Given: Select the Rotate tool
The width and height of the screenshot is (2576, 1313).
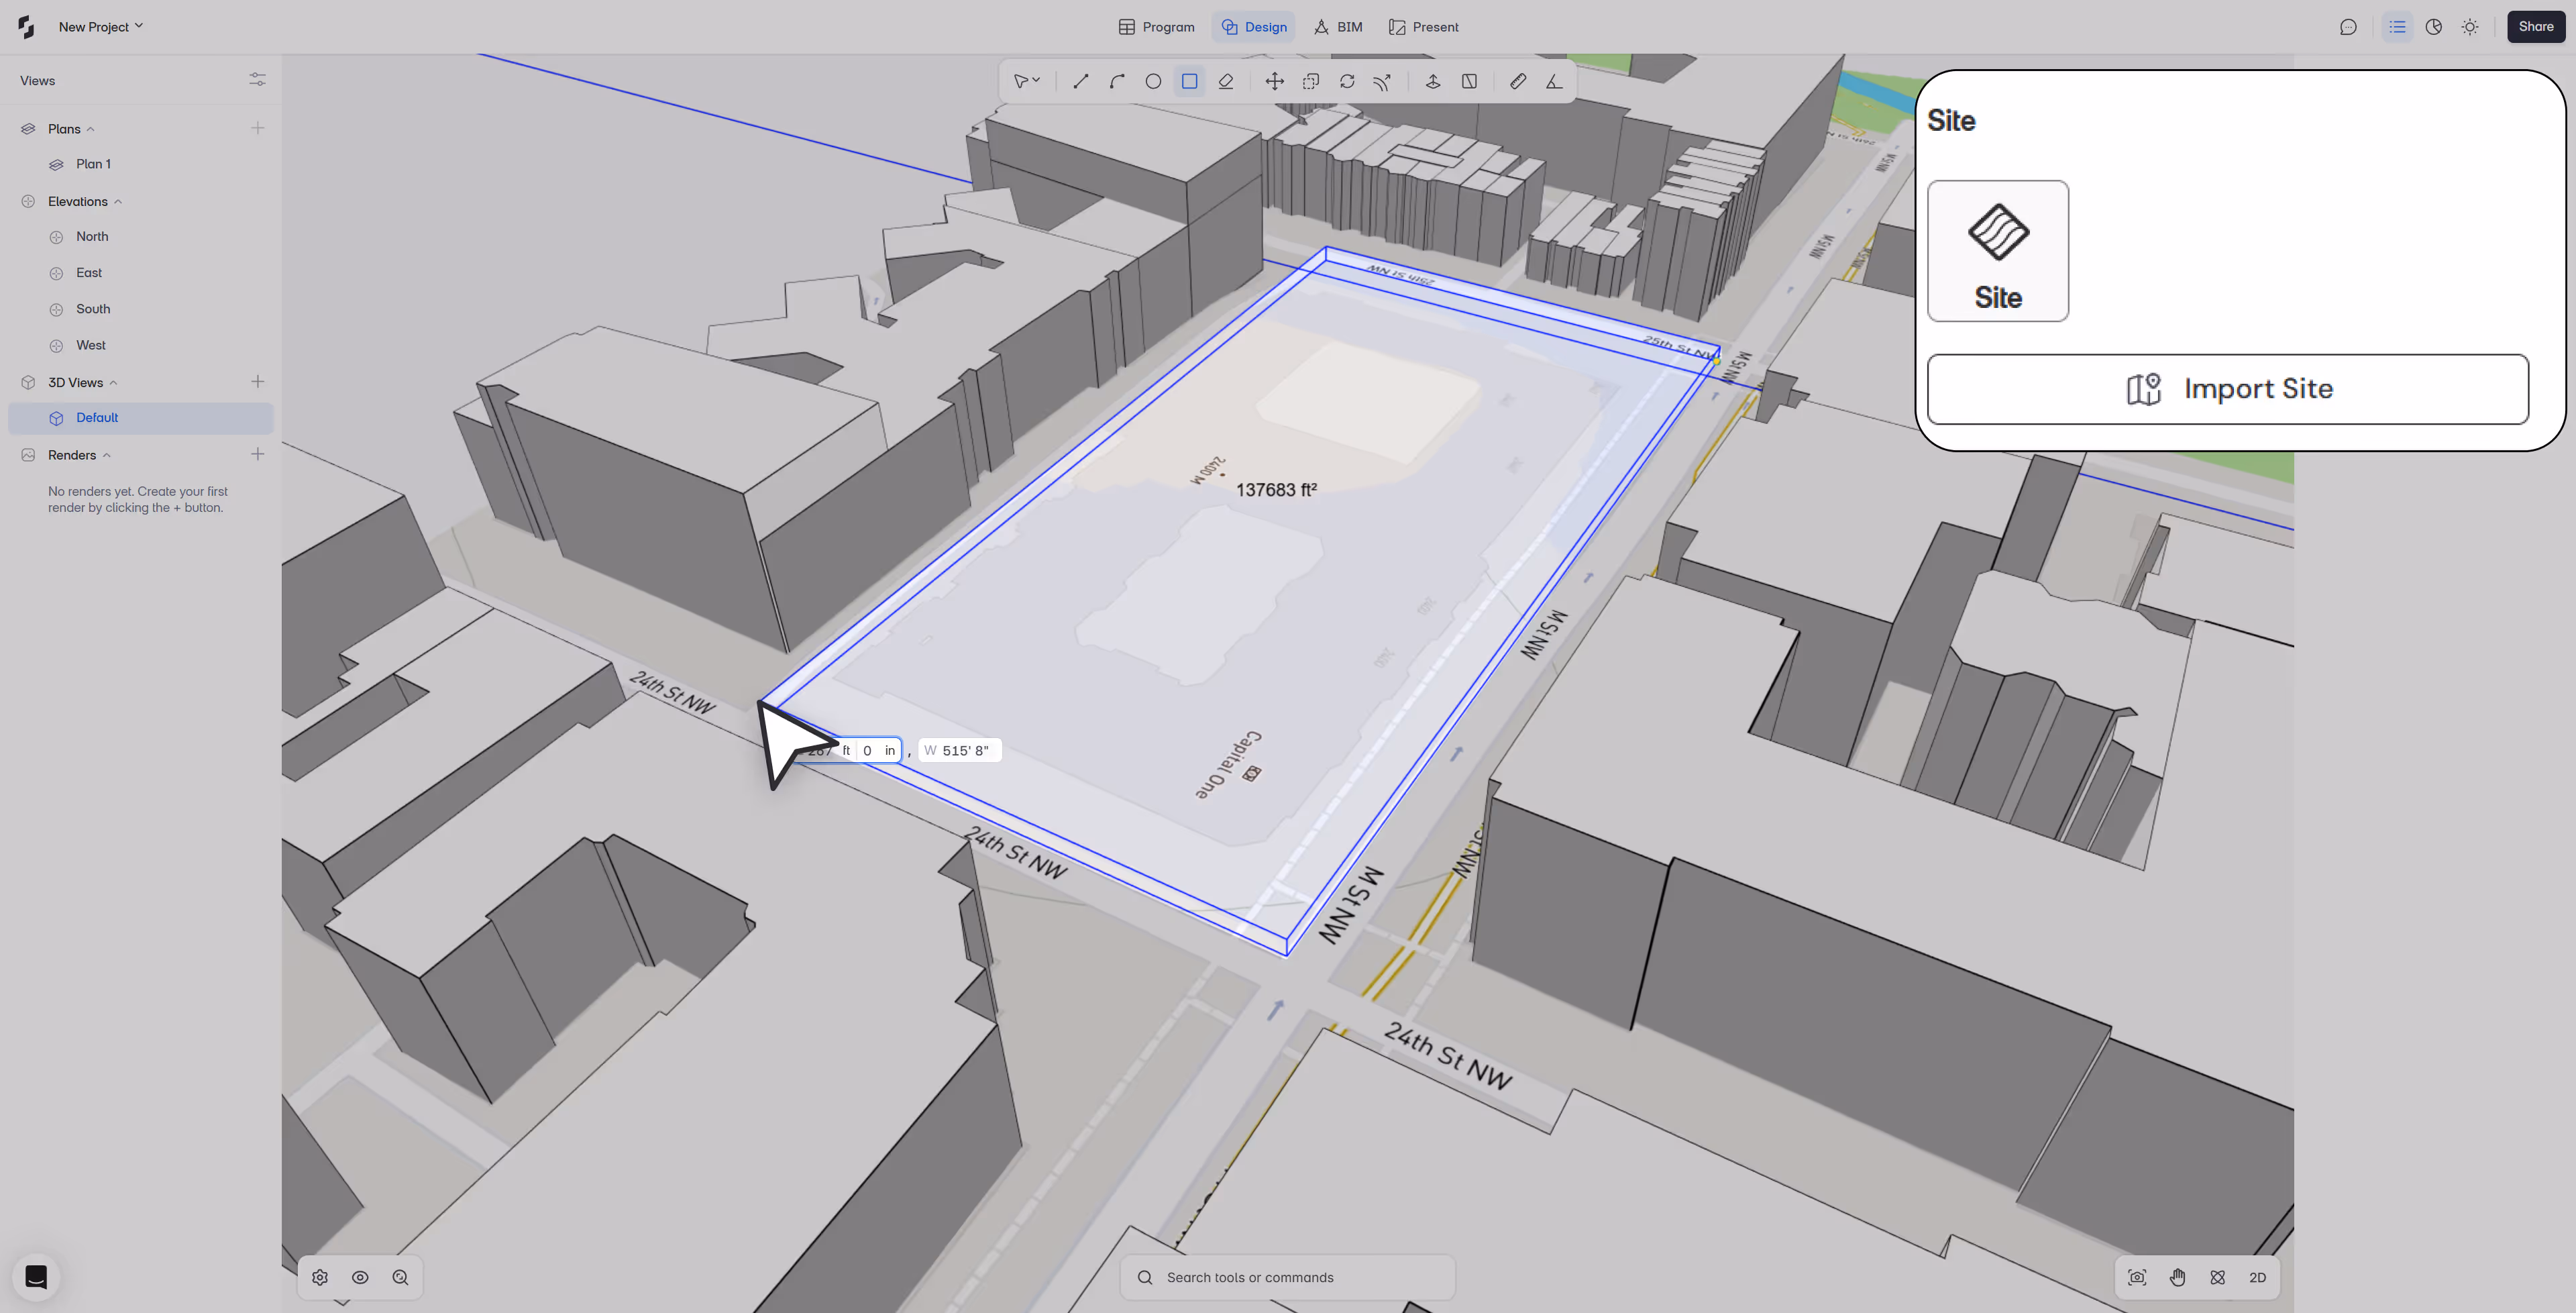Looking at the screenshot, I should 1347,82.
